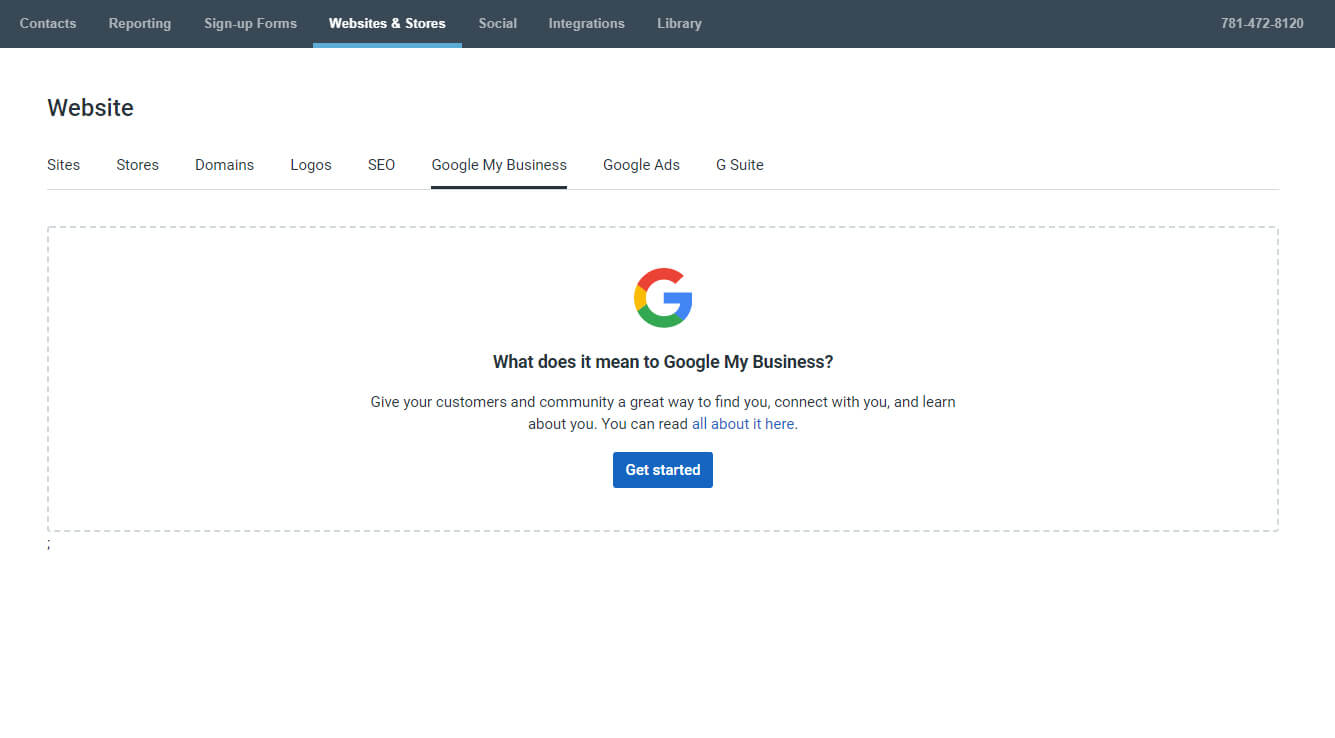The height and width of the screenshot is (738, 1335).
Task: Click the 781-472-8120 phone number
Action: (1262, 23)
